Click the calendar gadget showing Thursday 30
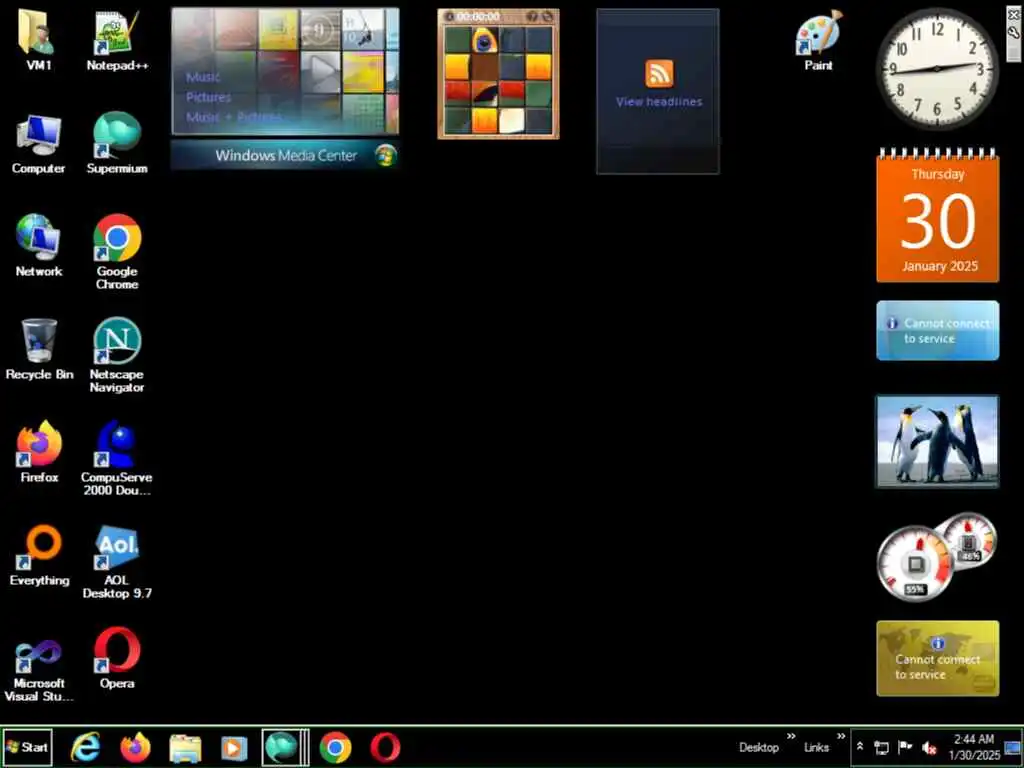 [x=938, y=217]
